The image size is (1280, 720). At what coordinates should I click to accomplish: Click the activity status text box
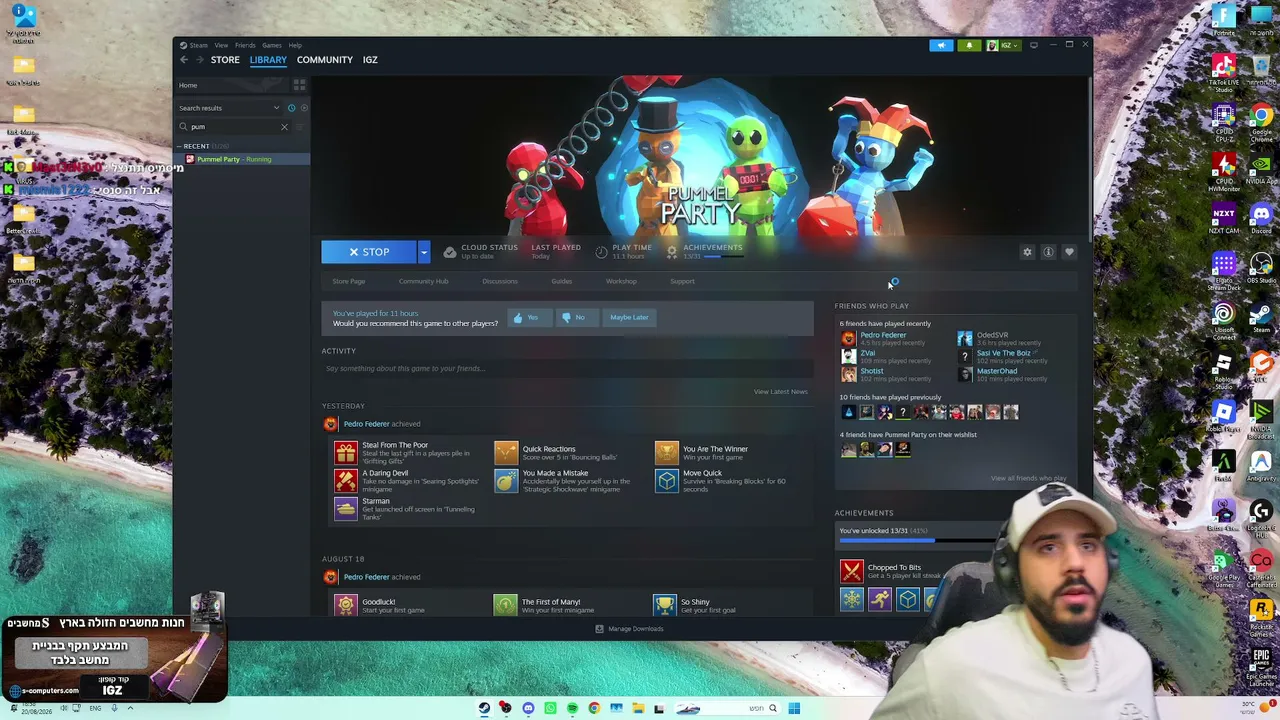pos(567,368)
